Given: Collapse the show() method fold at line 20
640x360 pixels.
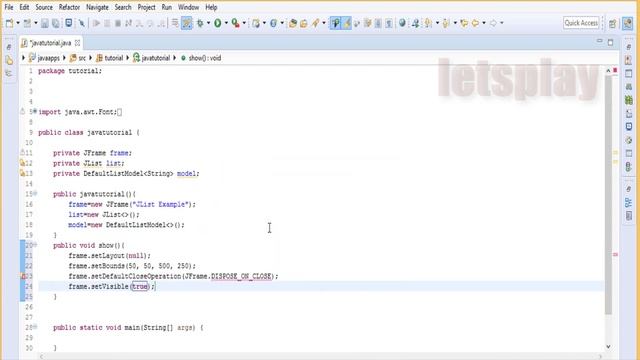Looking at the screenshot, I should click(x=35, y=244).
